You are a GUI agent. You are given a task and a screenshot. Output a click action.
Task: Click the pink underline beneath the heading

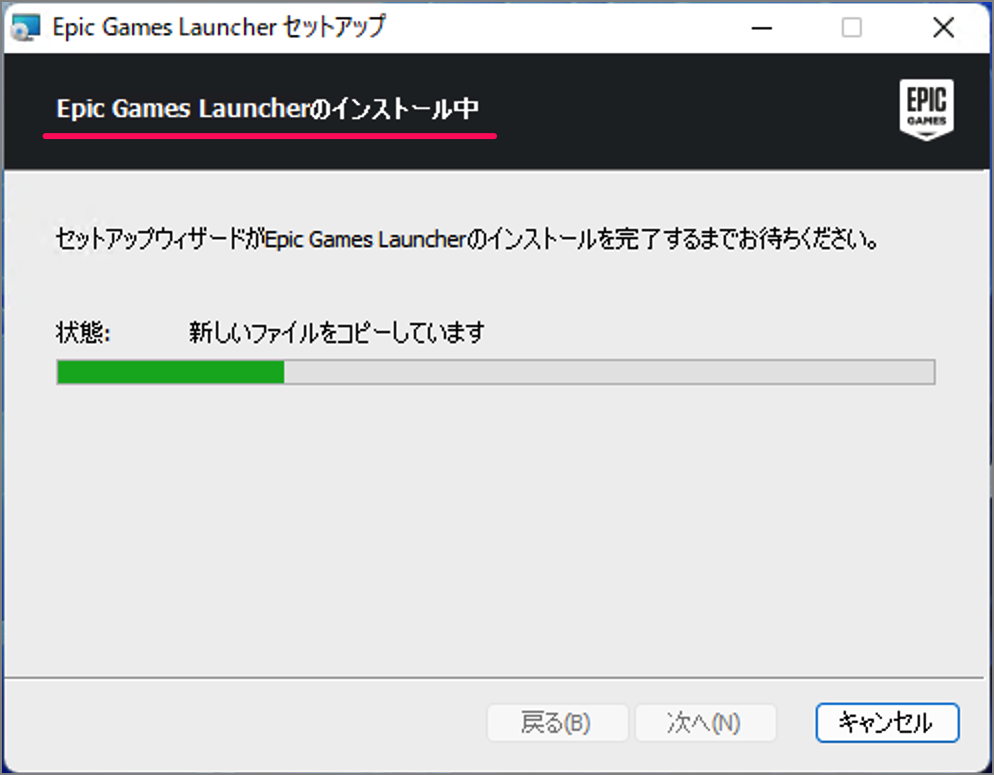pyautogui.click(x=269, y=135)
